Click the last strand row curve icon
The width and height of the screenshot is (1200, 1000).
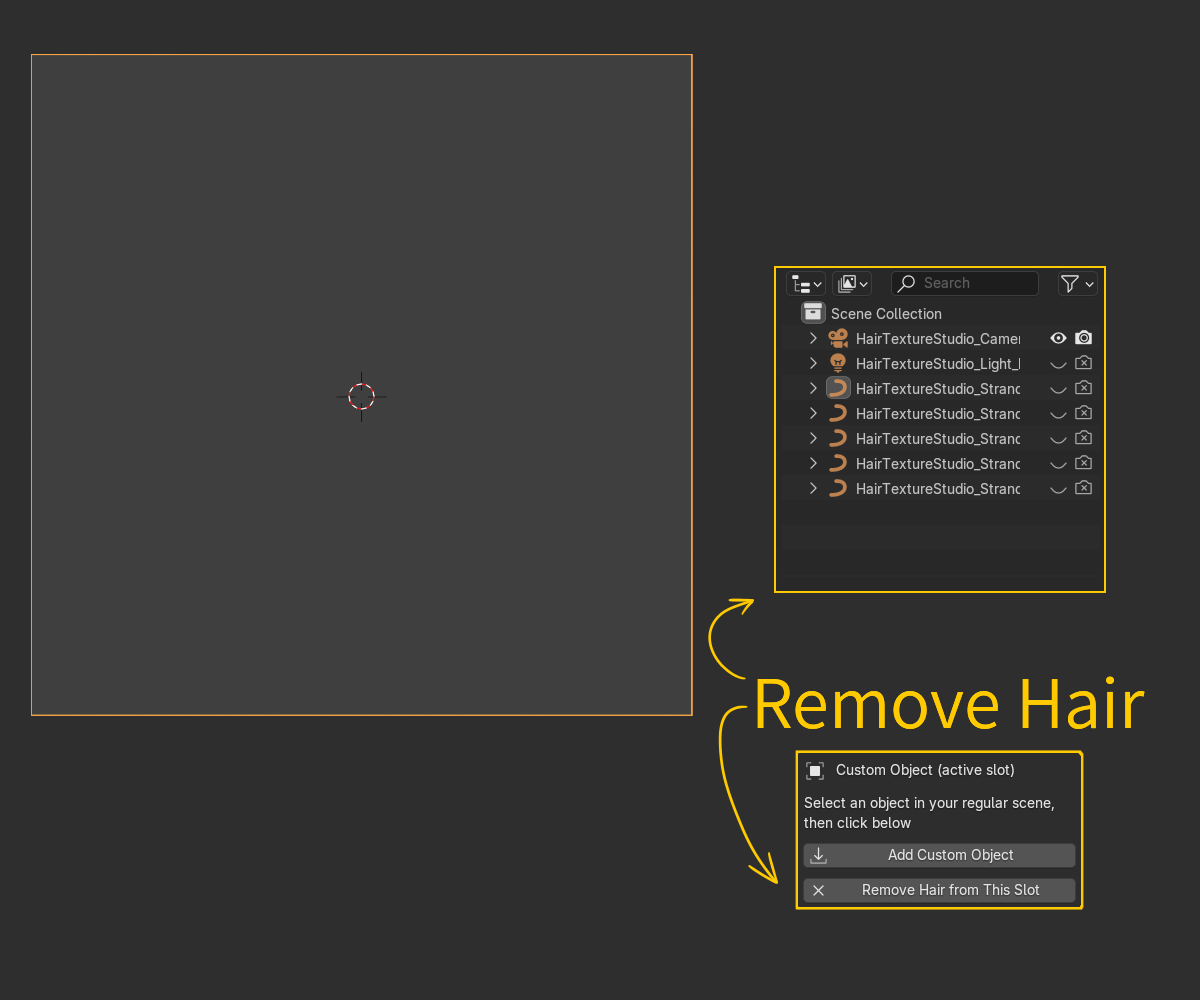coord(838,488)
